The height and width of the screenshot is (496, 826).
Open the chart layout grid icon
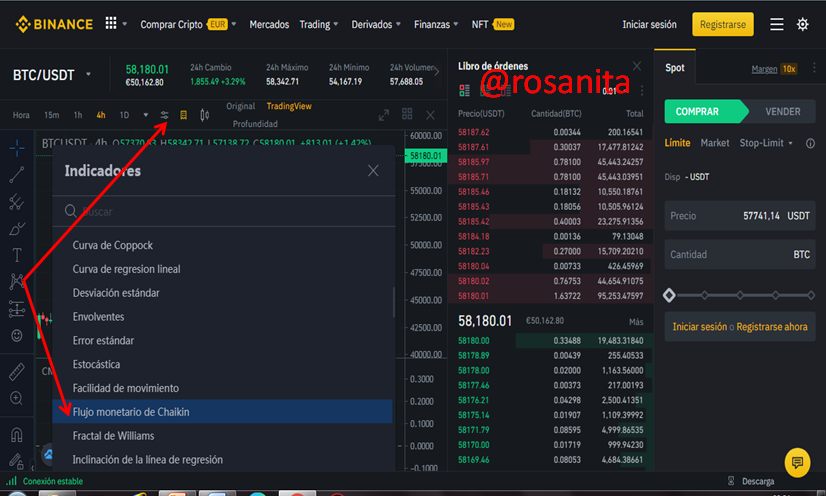pyautogui.click(x=407, y=114)
